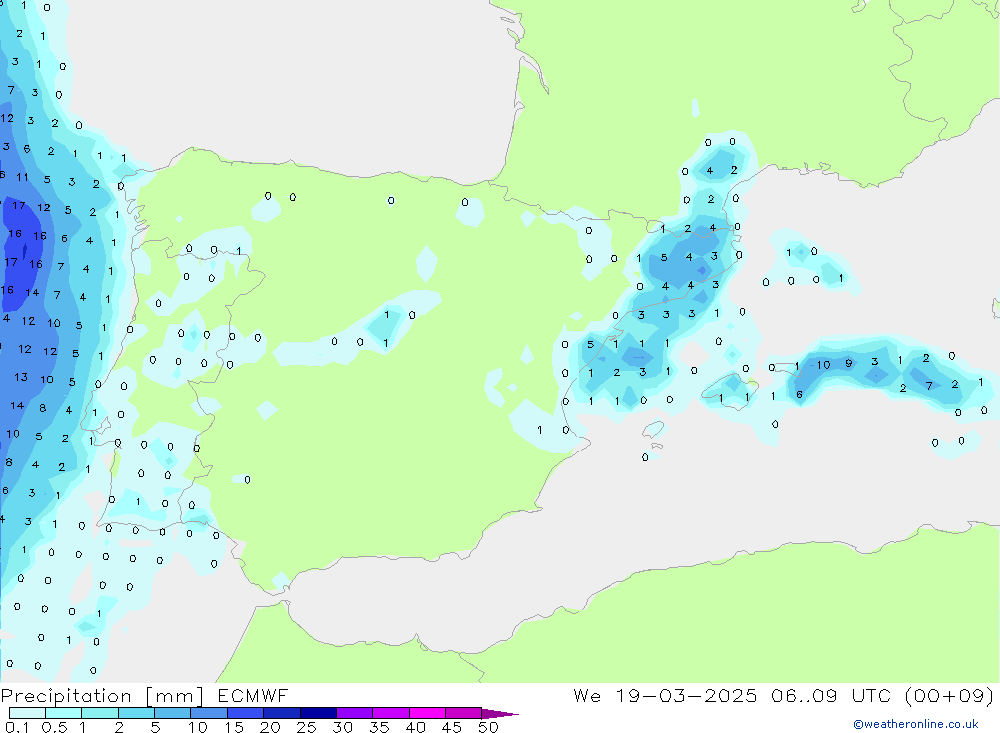Click the '50' legend scale label

[x=488, y=727]
